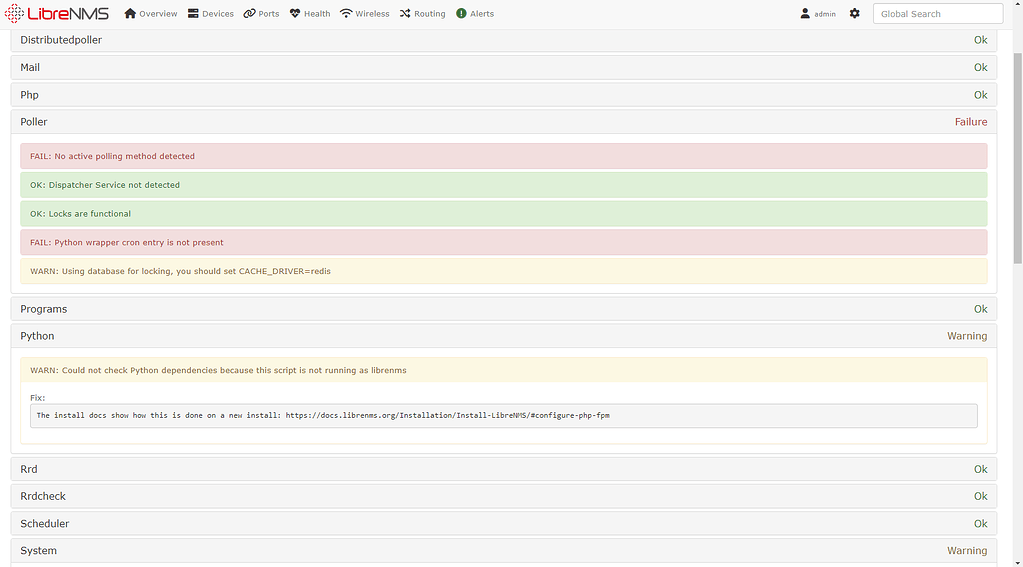Screen dimensions: 1023x567
Task: Open the Routing menu
Action: (423, 13)
